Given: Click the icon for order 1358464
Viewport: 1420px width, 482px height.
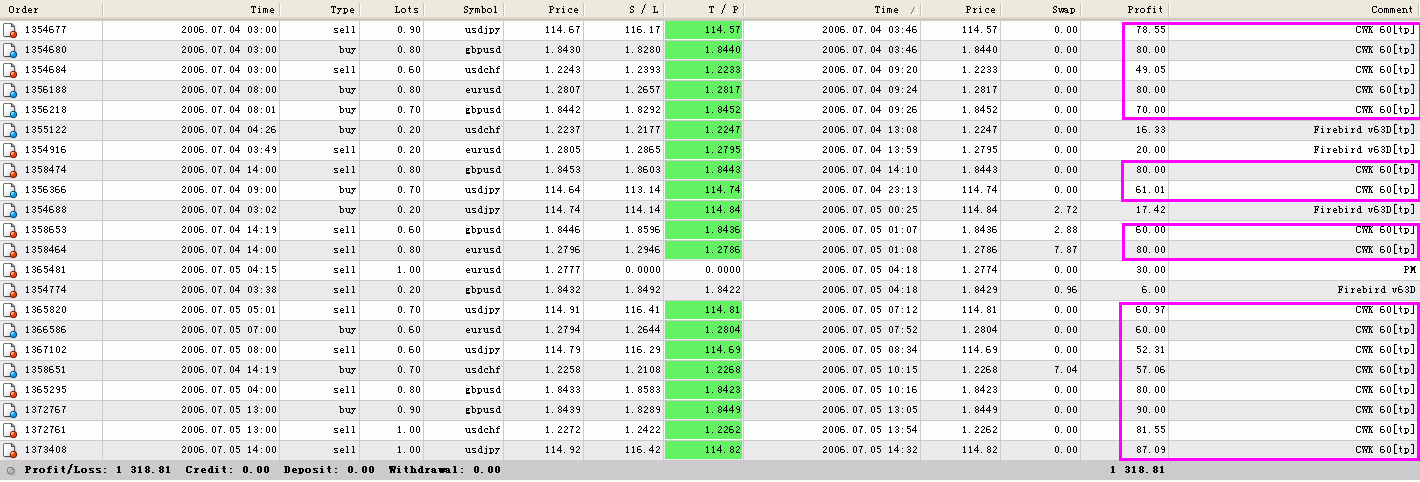Looking at the screenshot, I should click(x=10, y=250).
